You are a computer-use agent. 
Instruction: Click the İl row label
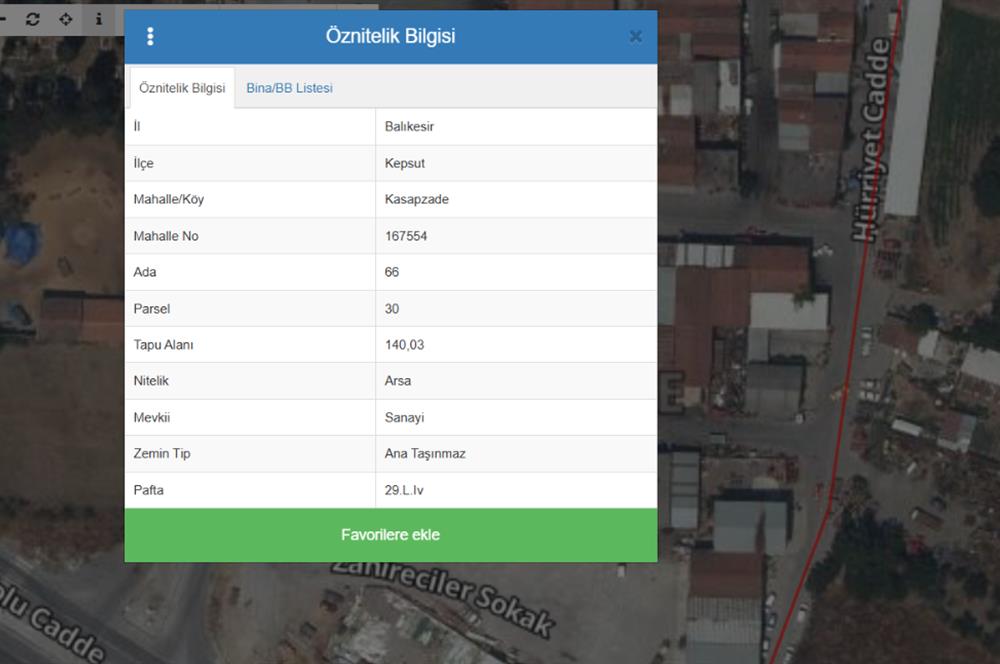(x=136, y=126)
